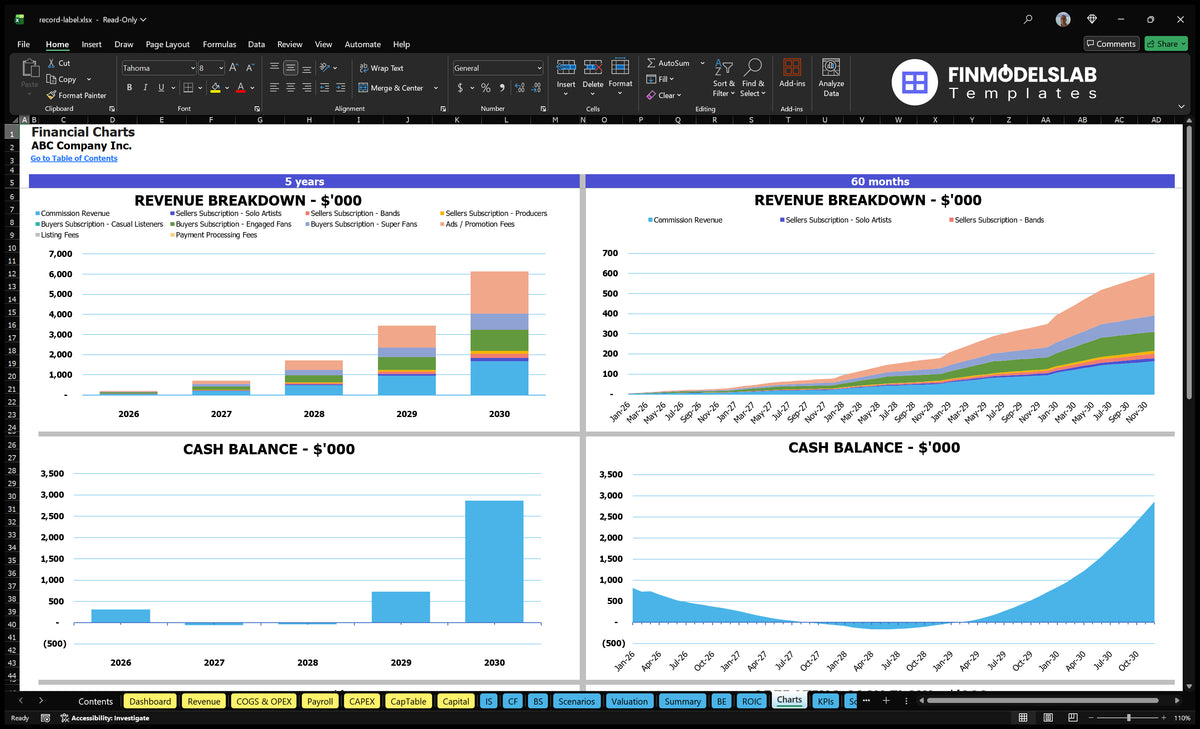Toggle Center horizontal alignment
This screenshot has width=1200, height=729.
click(290, 88)
